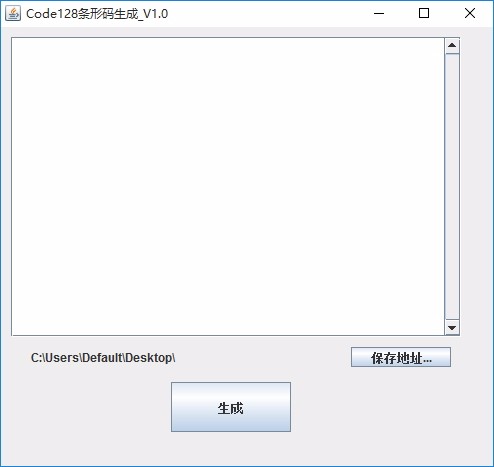
Task: Select the C:\Users\Default\Desktop\ path label
Action: pyautogui.click(x=103, y=358)
